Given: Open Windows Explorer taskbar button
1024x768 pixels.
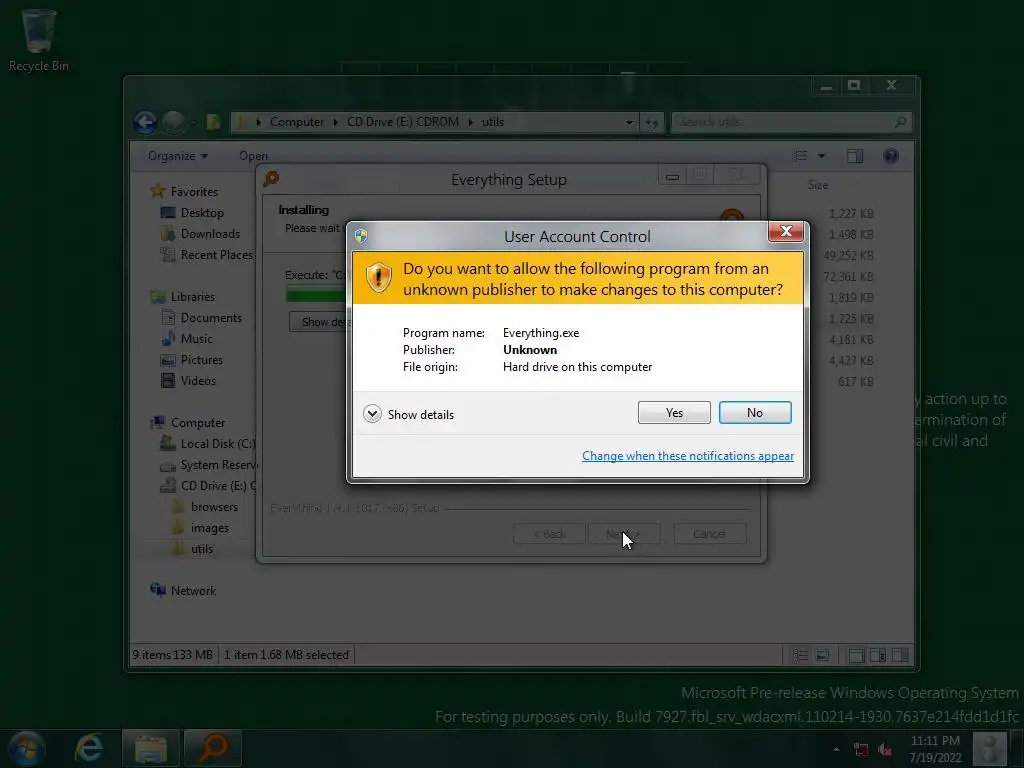Looking at the screenshot, I should 151,748.
